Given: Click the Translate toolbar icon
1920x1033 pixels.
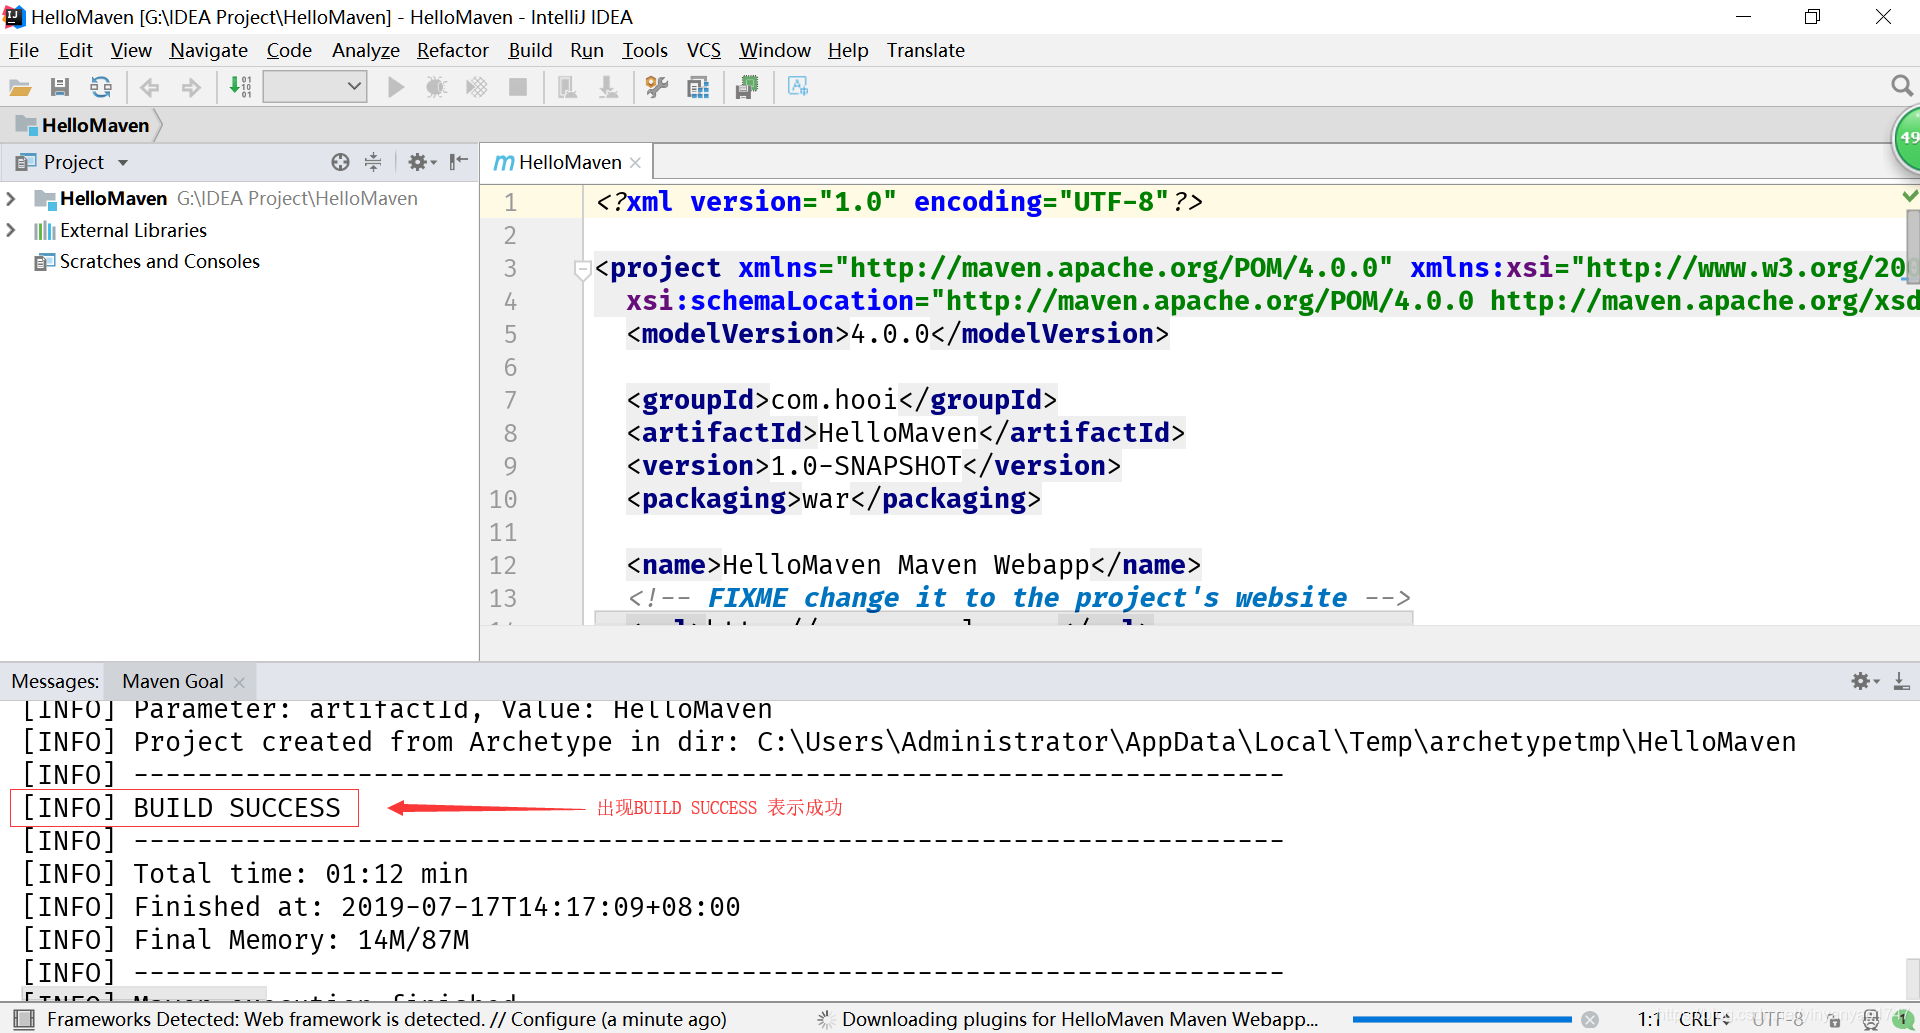Looking at the screenshot, I should (798, 87).
